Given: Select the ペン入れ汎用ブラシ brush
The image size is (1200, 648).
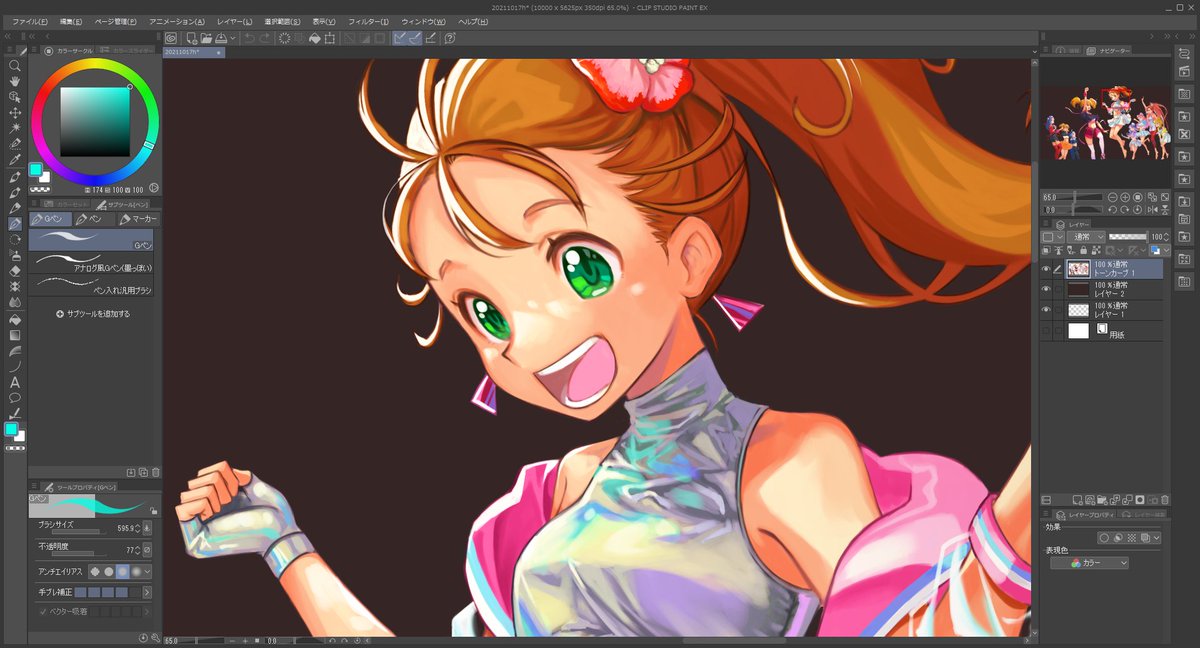Looking at the screenshot, I should pyautogui.click(x=92, y=285).
